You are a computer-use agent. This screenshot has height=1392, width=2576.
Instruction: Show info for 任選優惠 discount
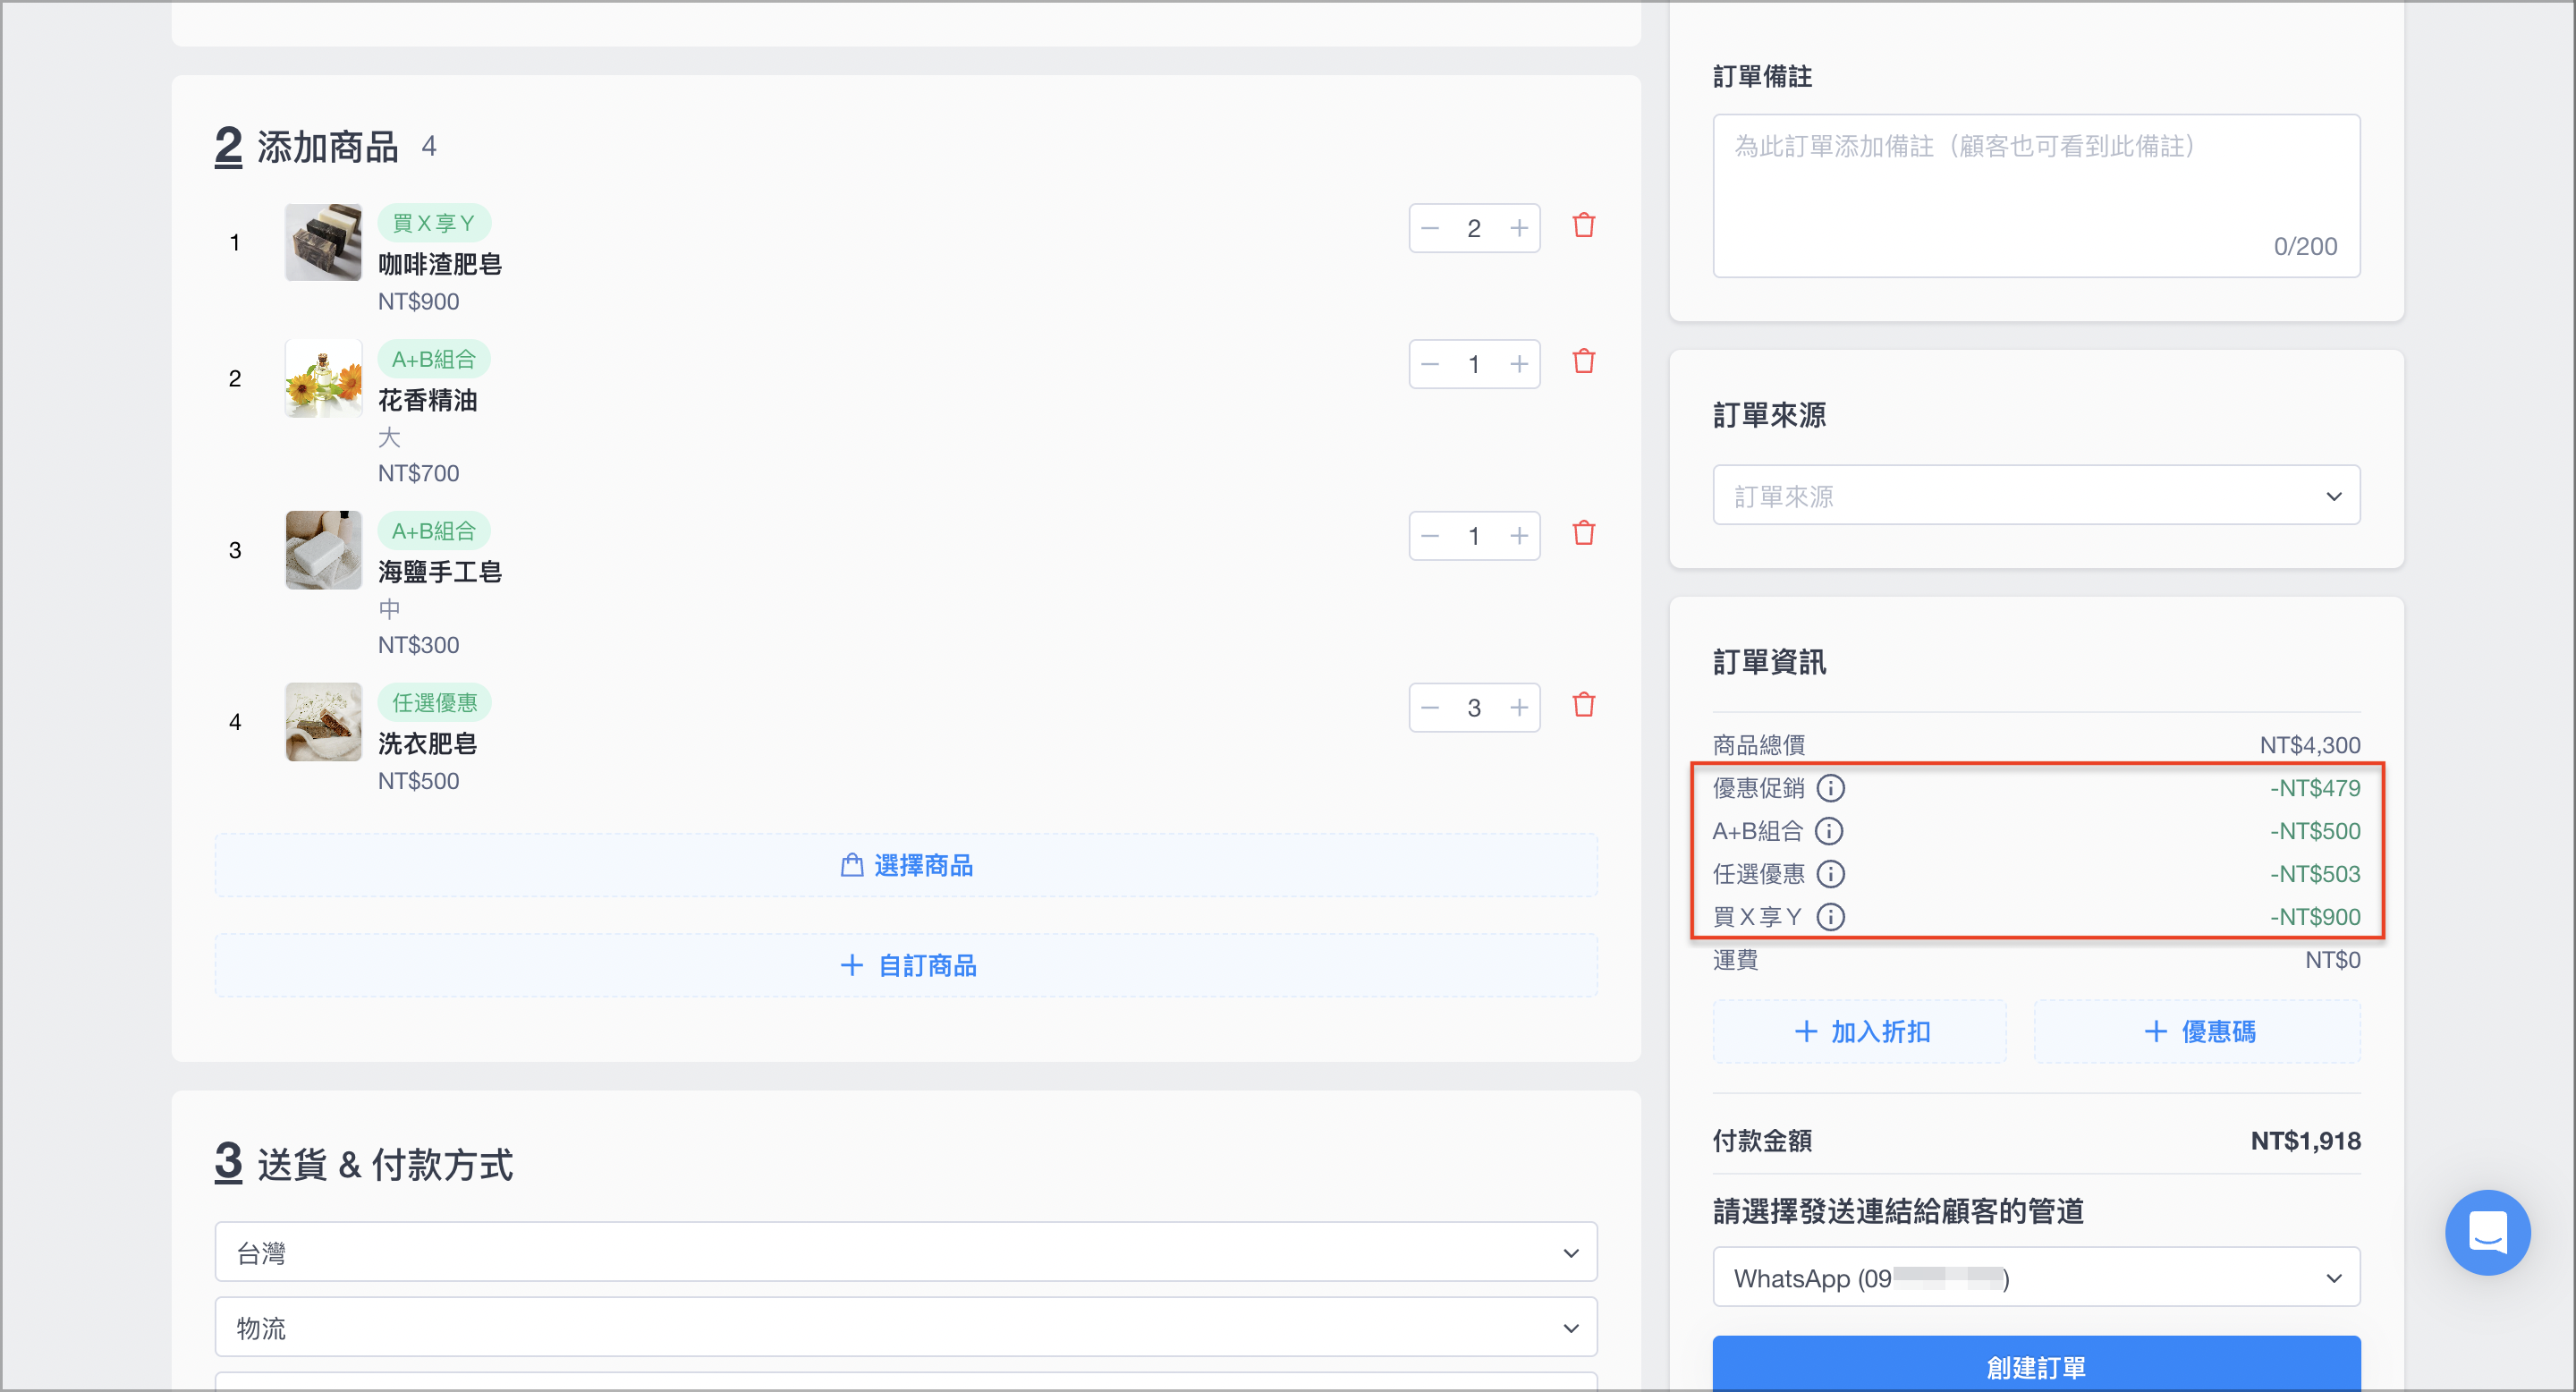click(x=1830, y=875)
